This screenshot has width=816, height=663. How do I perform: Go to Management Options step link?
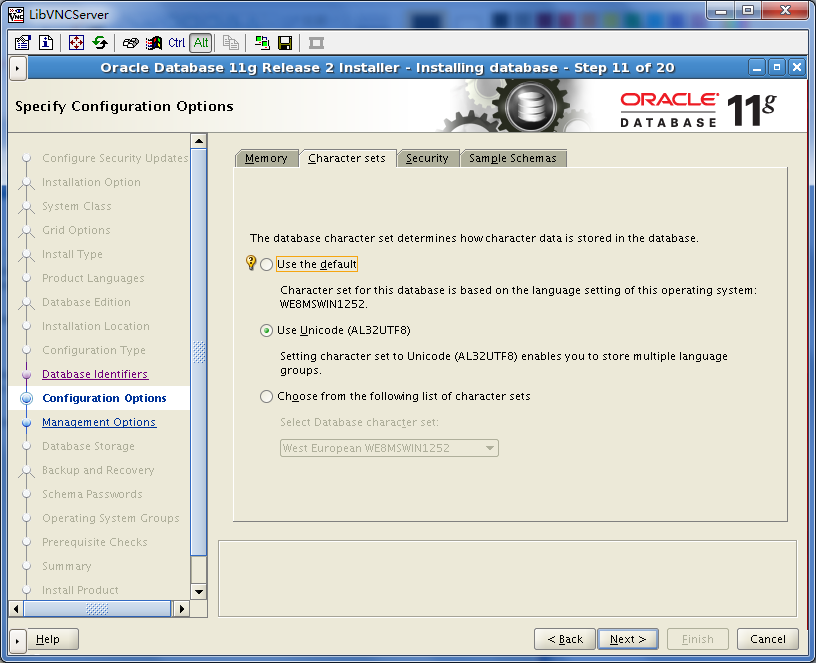pyautogui.click(x=99, y=422)
